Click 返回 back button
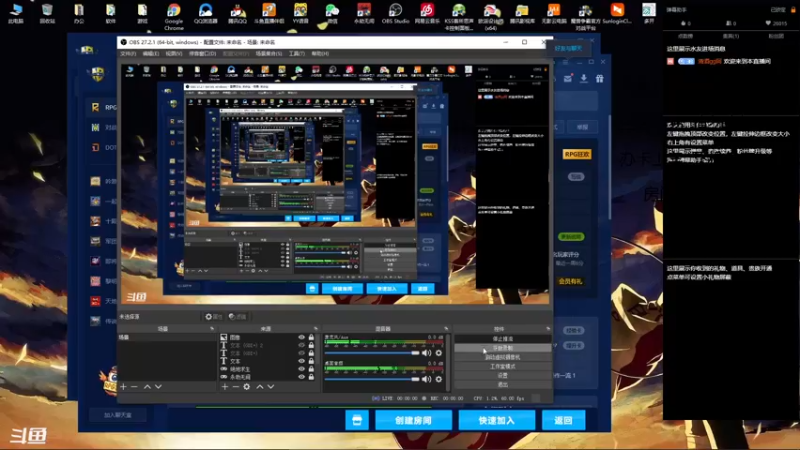Image resolution: width=800 pixels, height=450 pixels. (x=563, y=420)
